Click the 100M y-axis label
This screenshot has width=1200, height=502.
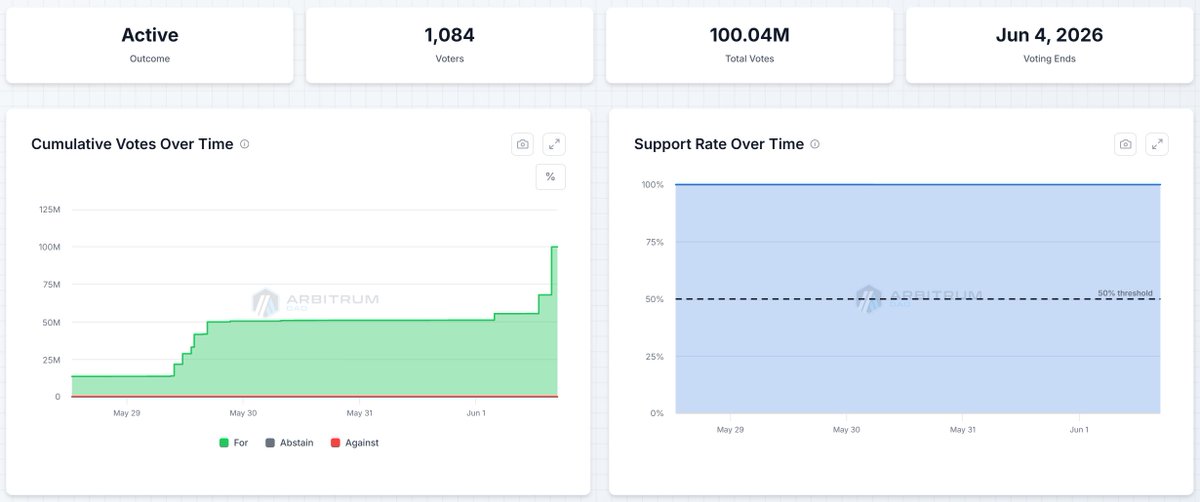tap(48, 247)
